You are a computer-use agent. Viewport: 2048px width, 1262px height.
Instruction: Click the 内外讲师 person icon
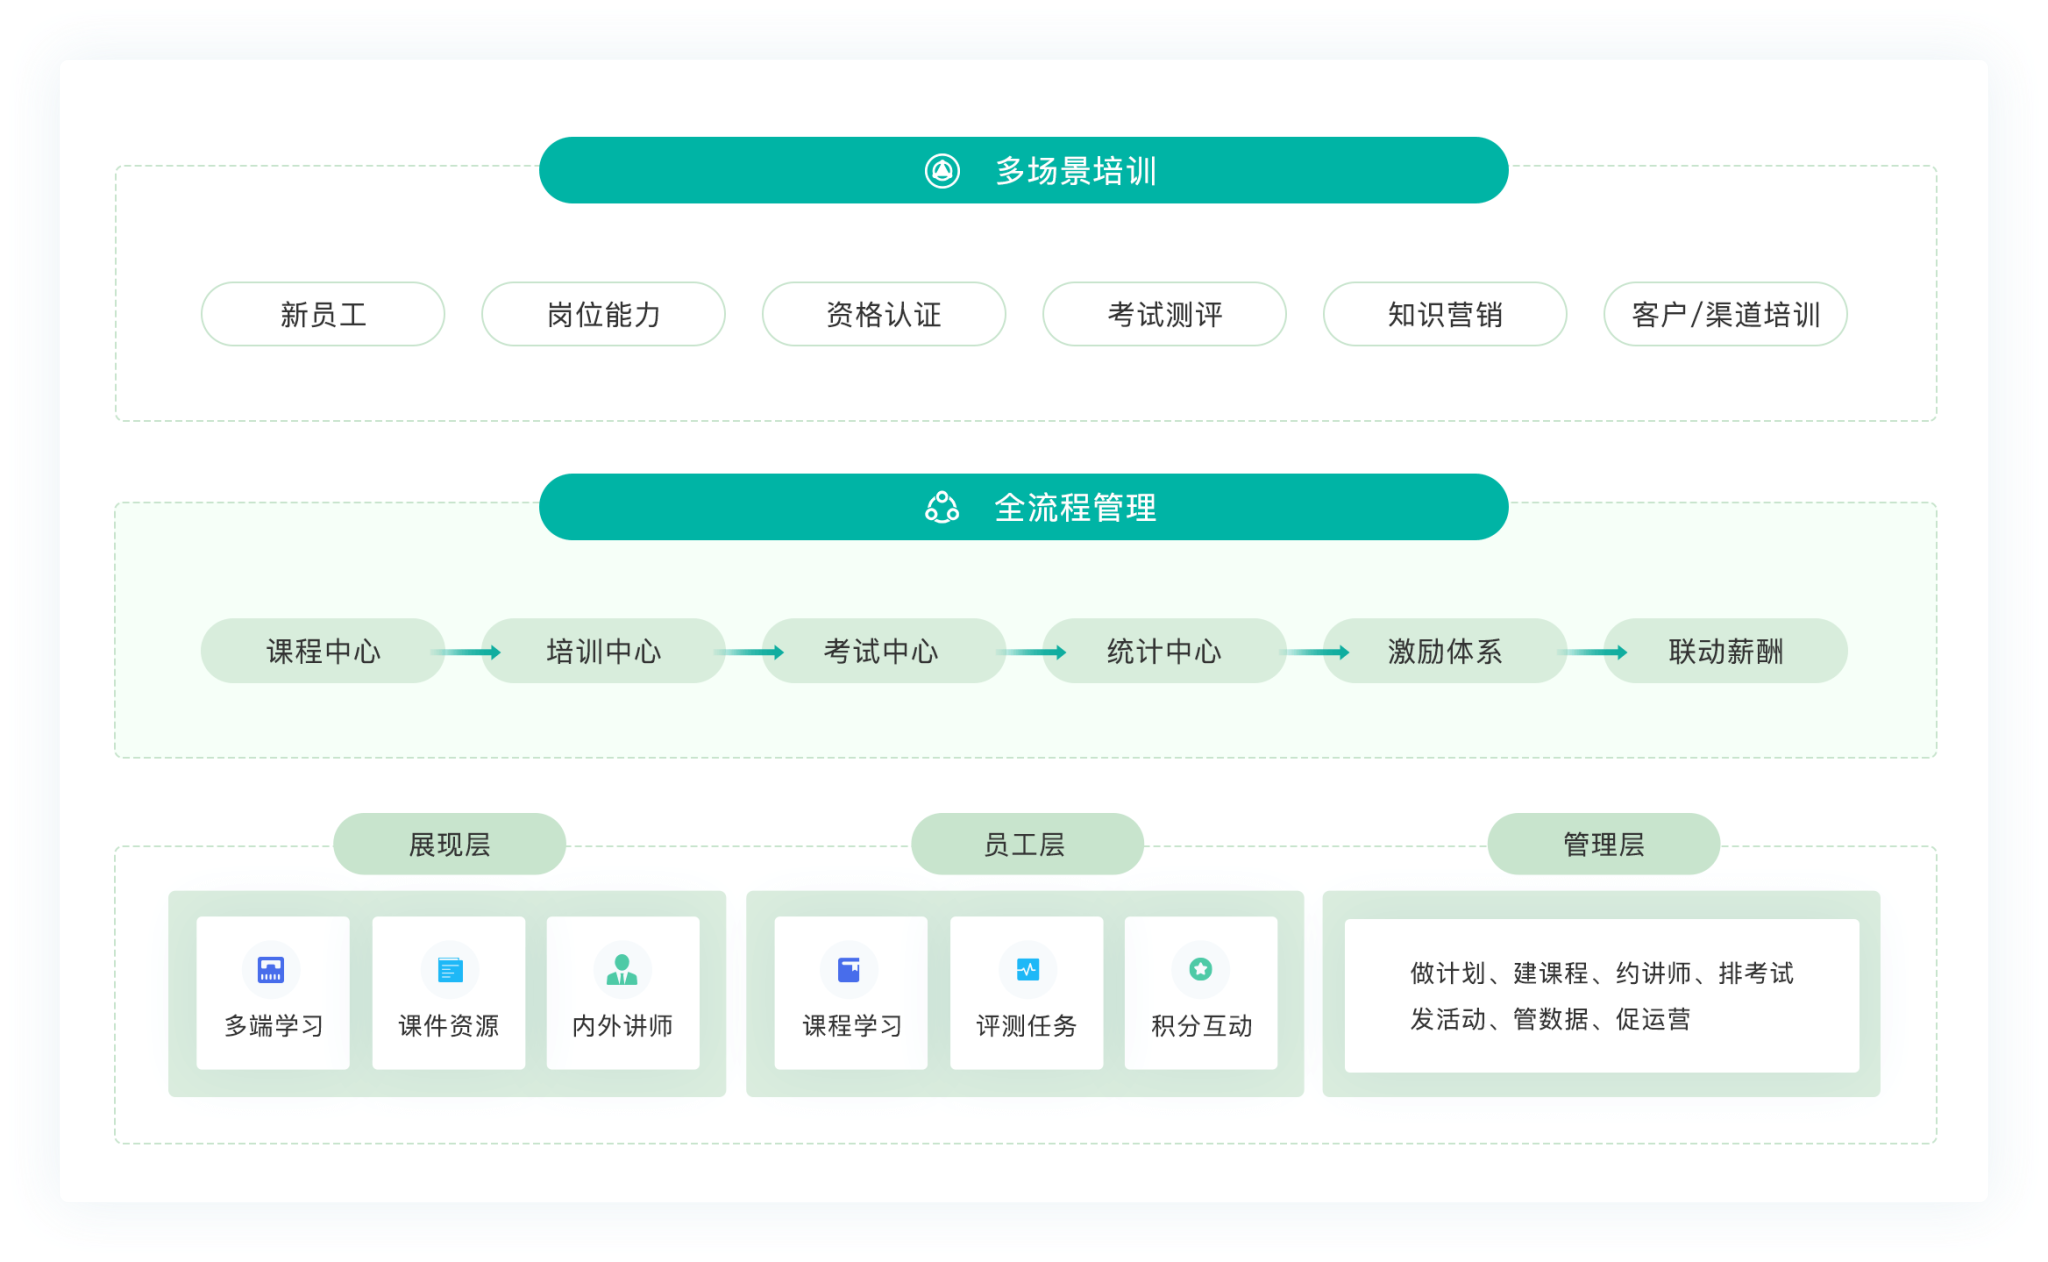622,969
